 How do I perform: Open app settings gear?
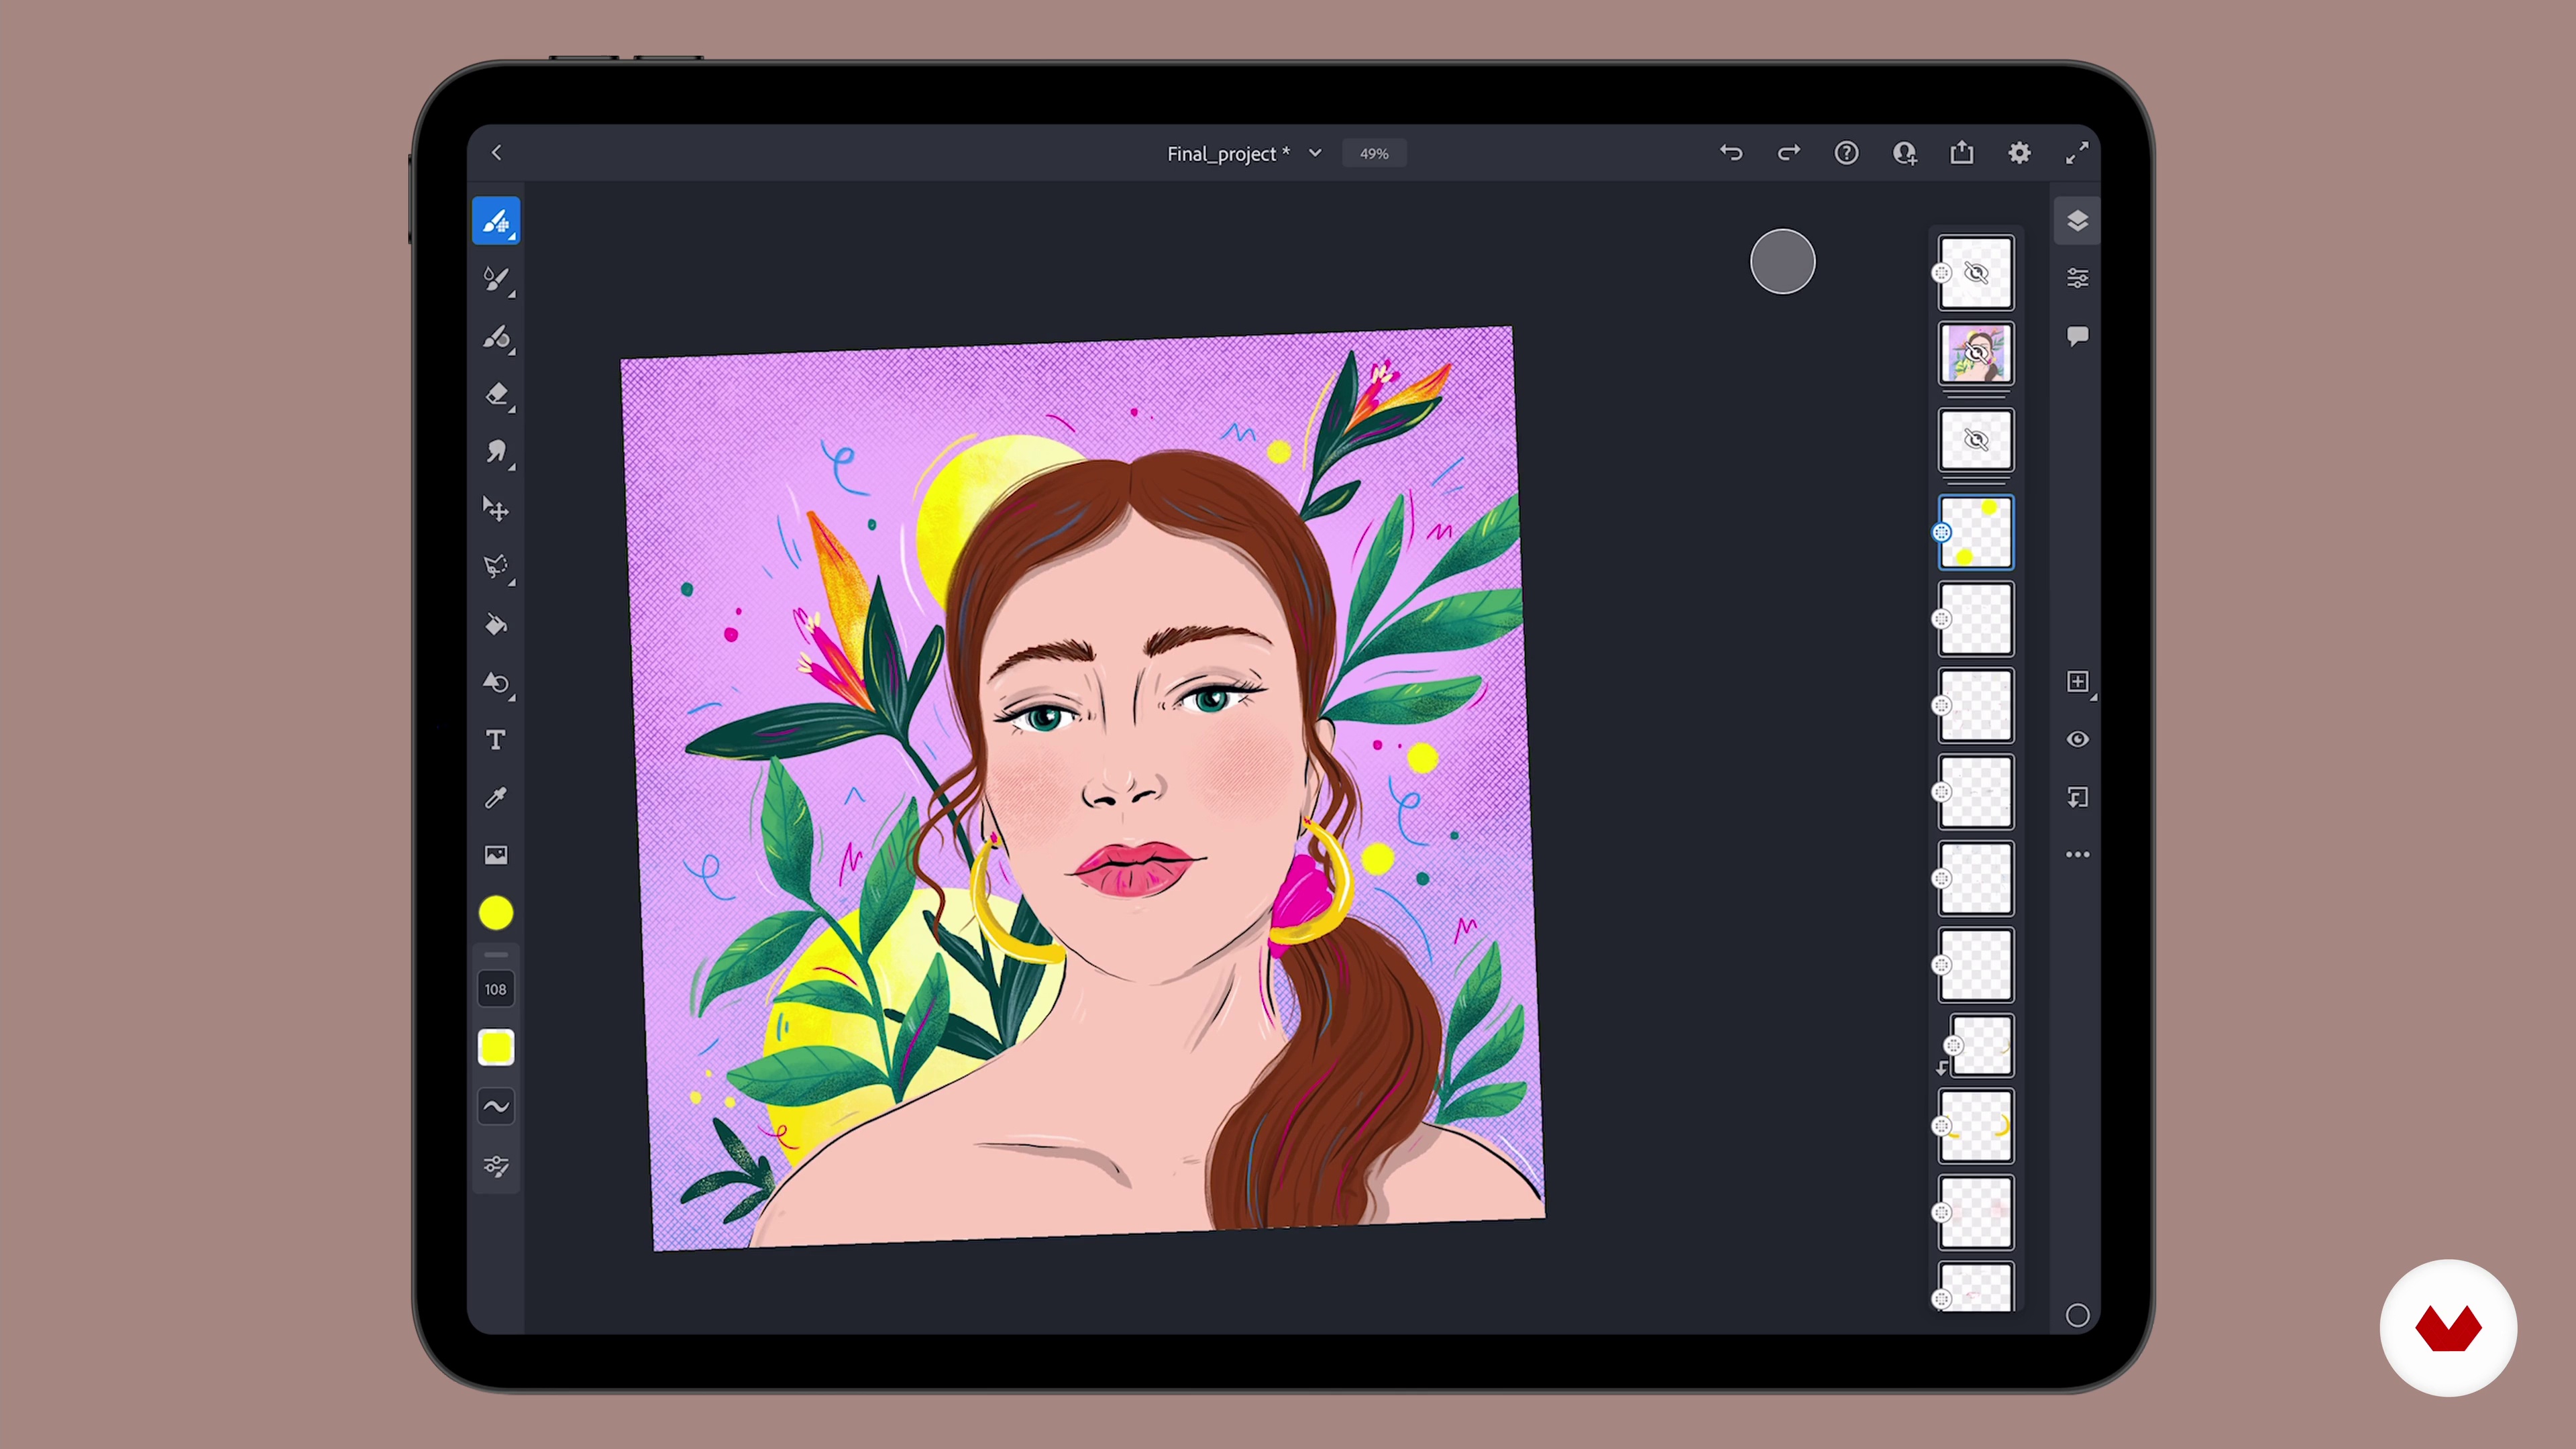(2020, 153)
